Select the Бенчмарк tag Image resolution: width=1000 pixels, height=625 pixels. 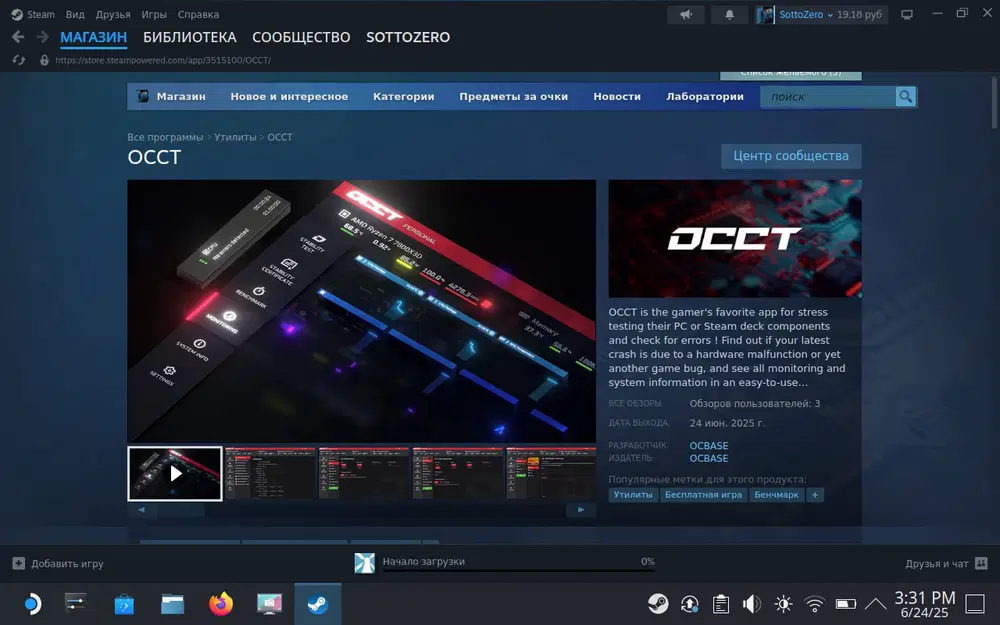(776, 495)
